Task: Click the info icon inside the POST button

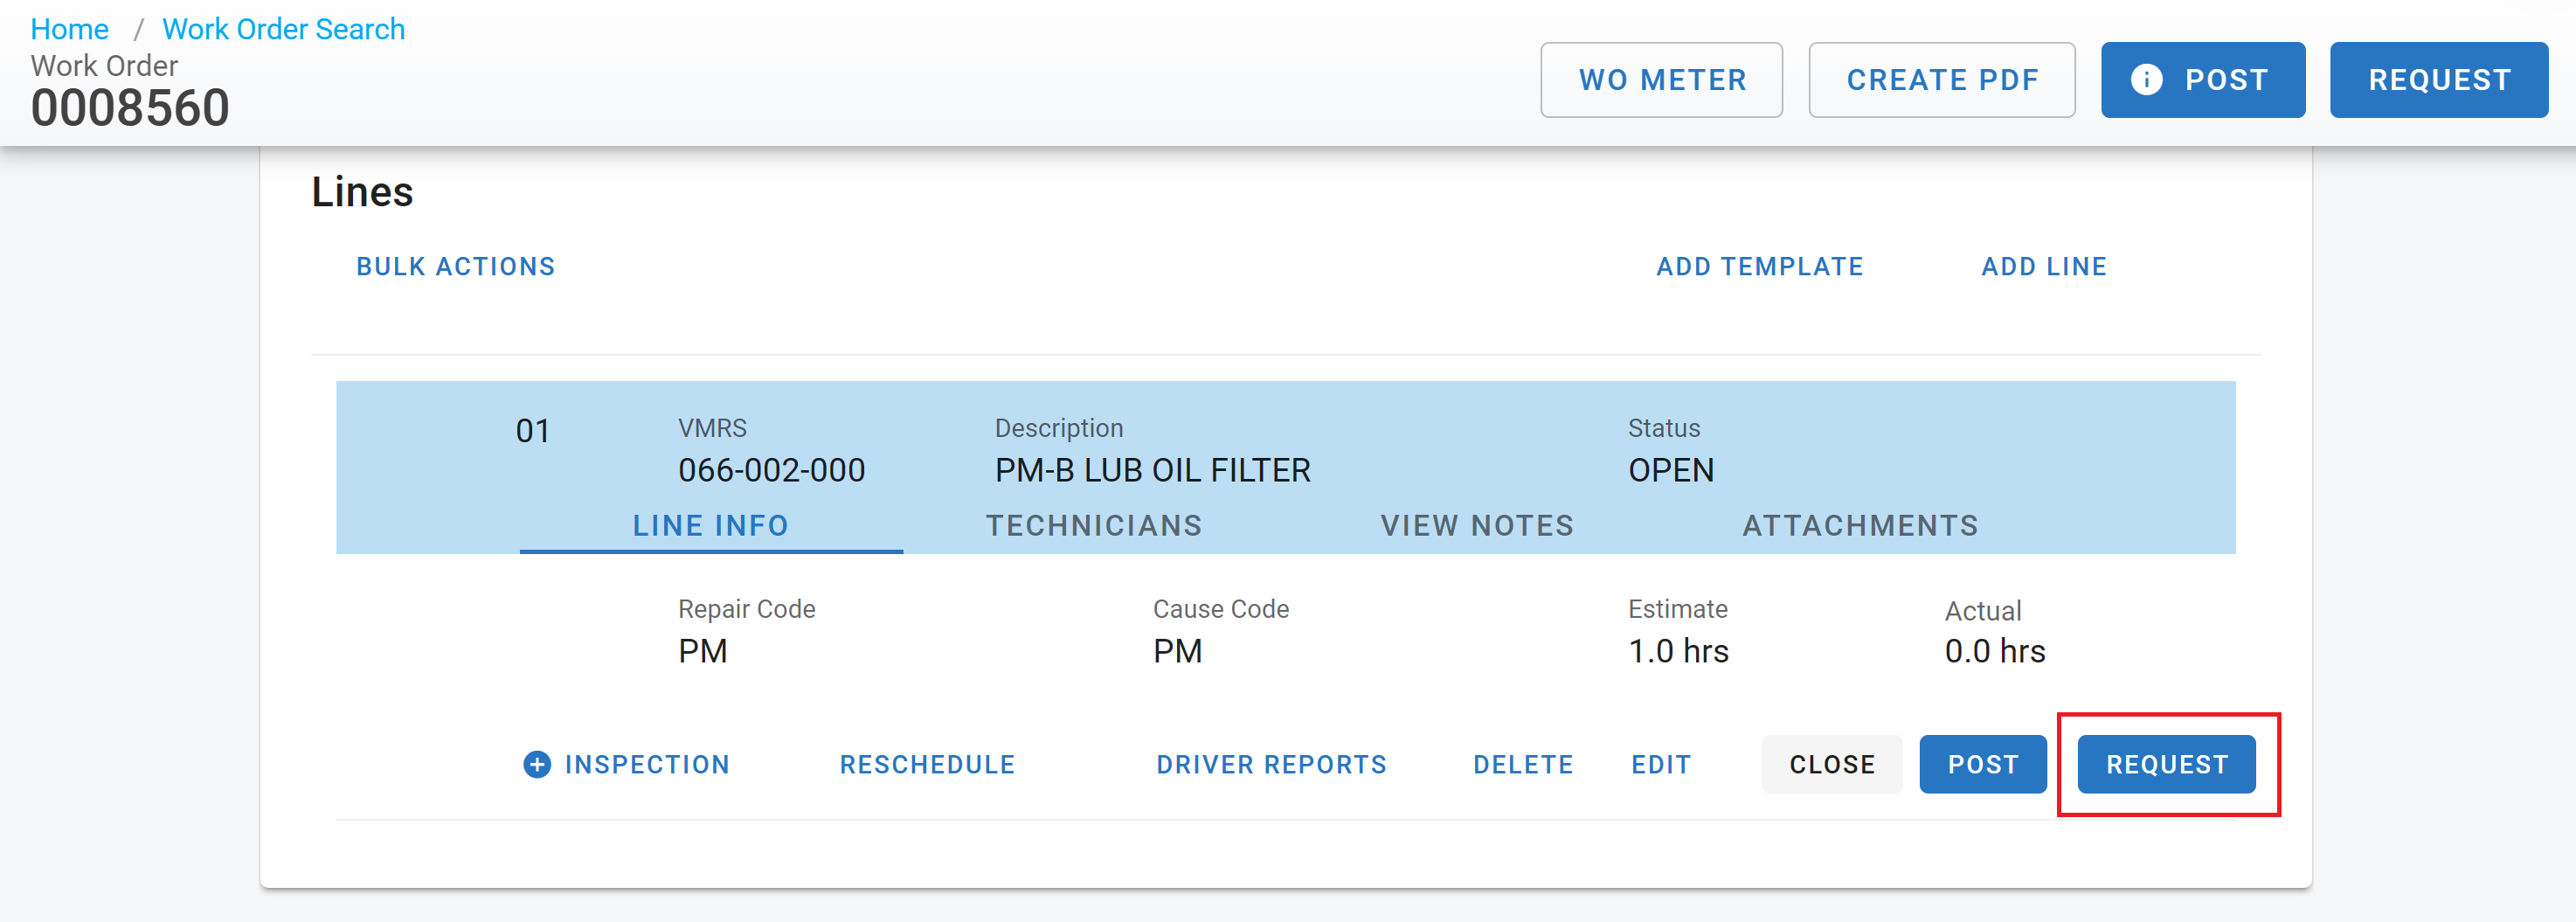Action: pyautogui.click(x=2146, y=79)
